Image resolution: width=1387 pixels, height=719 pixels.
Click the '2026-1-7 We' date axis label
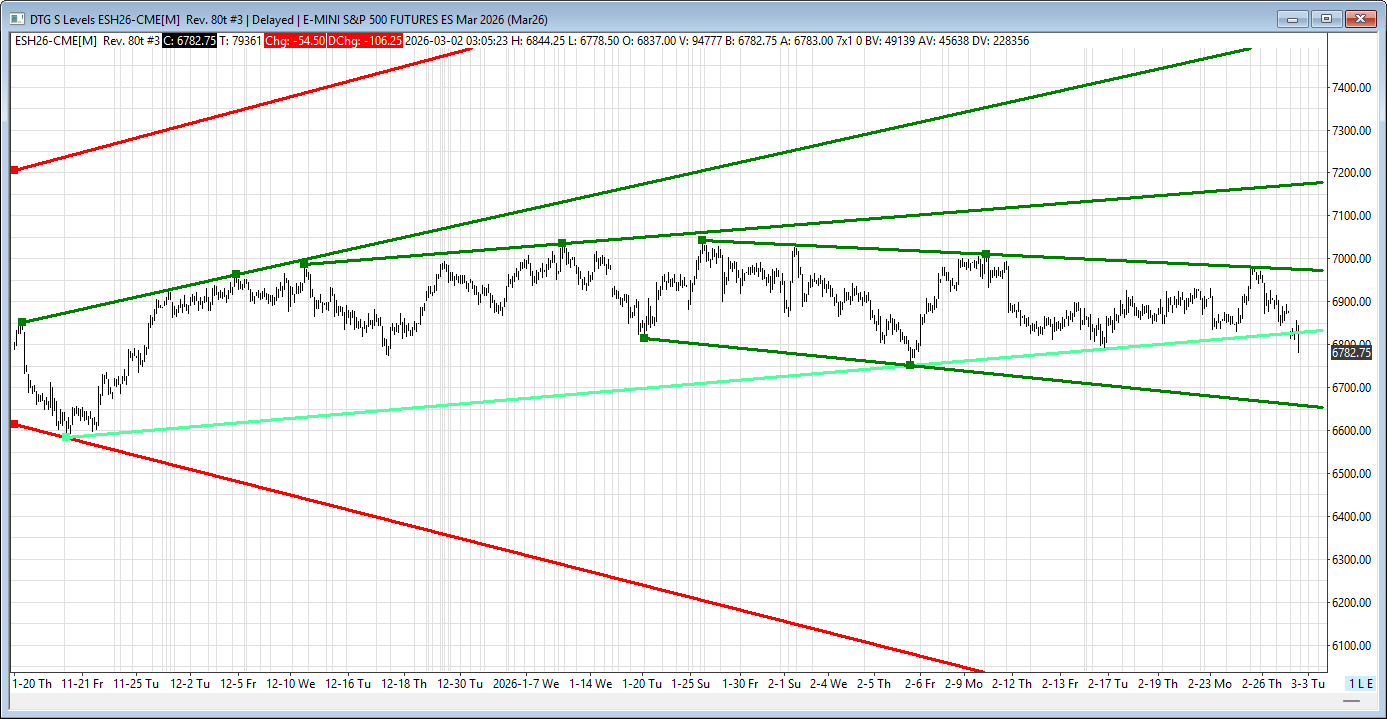pyautogui.click(x=528, y=684)
